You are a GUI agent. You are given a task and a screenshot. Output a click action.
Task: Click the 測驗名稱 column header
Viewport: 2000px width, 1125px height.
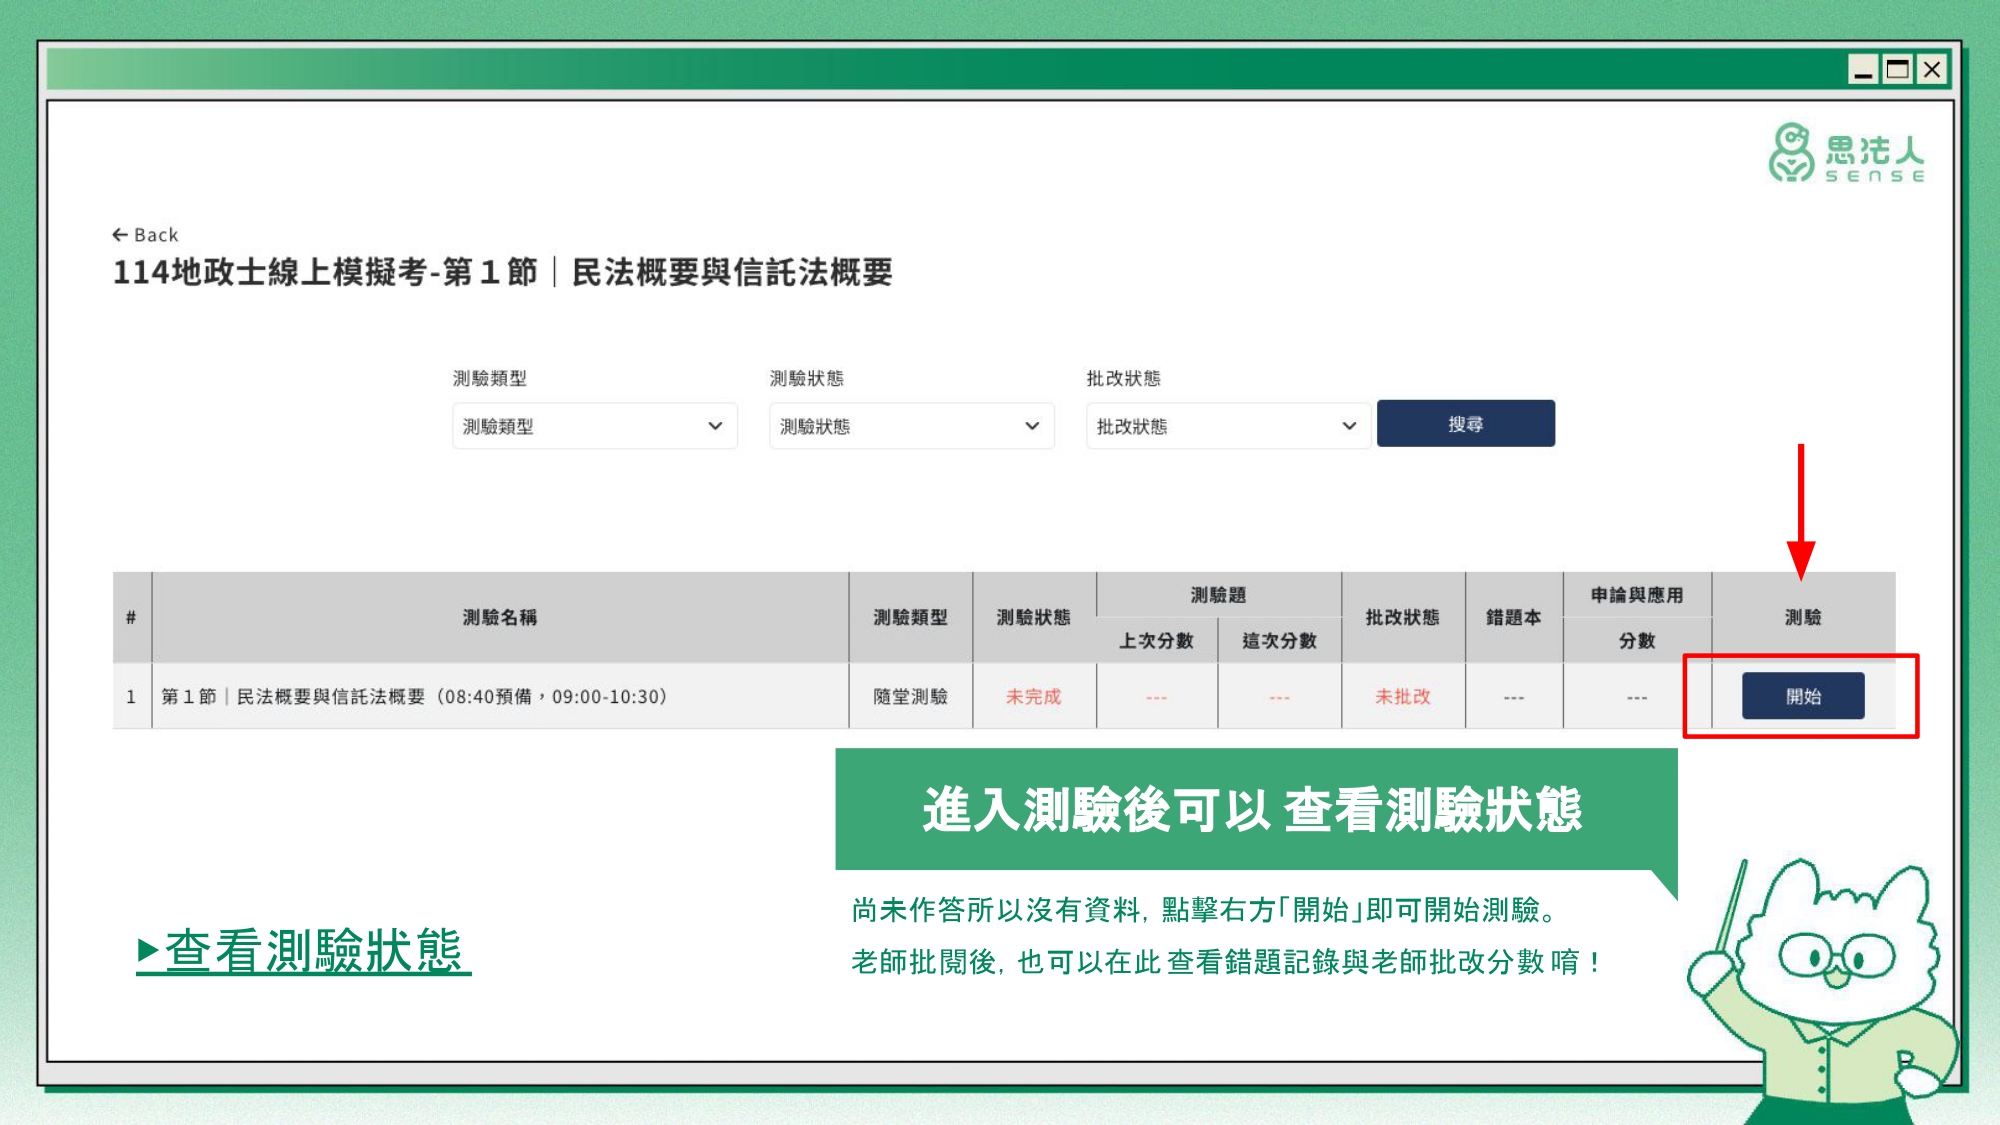pyautogui.click(x=499, y=617)
